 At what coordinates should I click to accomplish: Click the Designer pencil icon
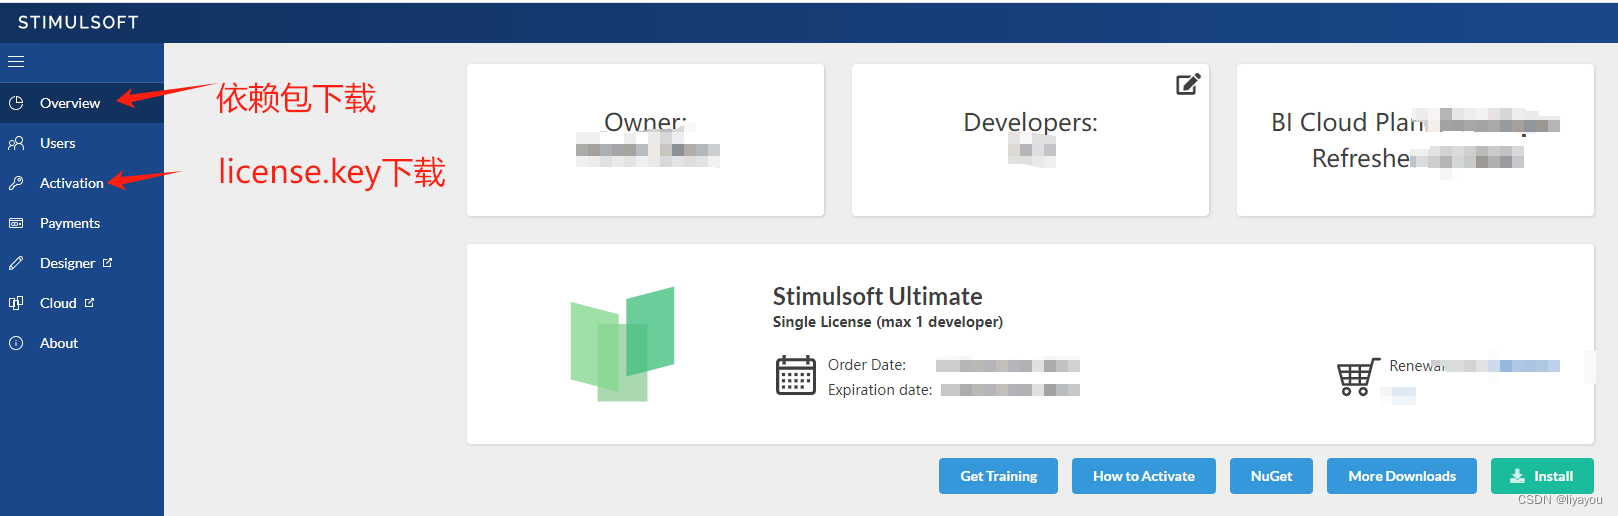[x=16, y=263]
